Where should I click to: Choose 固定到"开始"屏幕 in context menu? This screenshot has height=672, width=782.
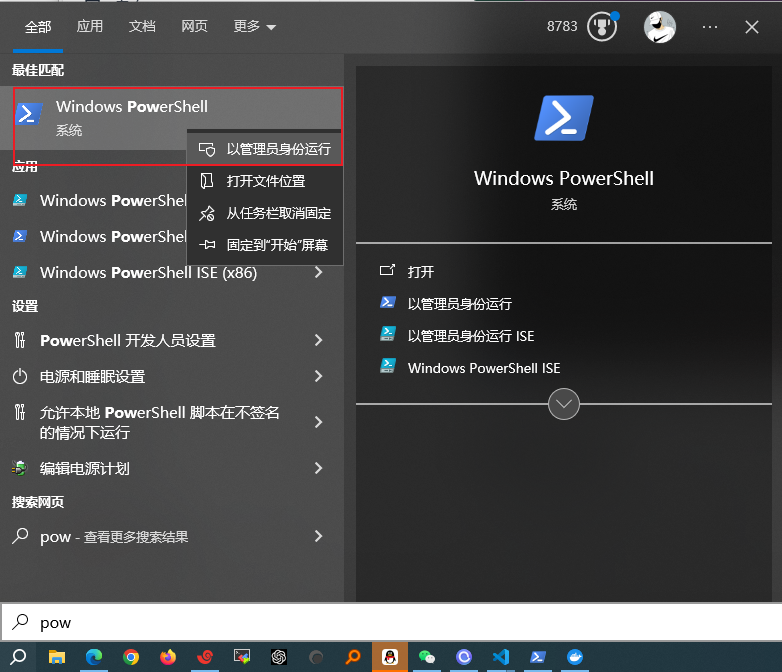point(265,245)
